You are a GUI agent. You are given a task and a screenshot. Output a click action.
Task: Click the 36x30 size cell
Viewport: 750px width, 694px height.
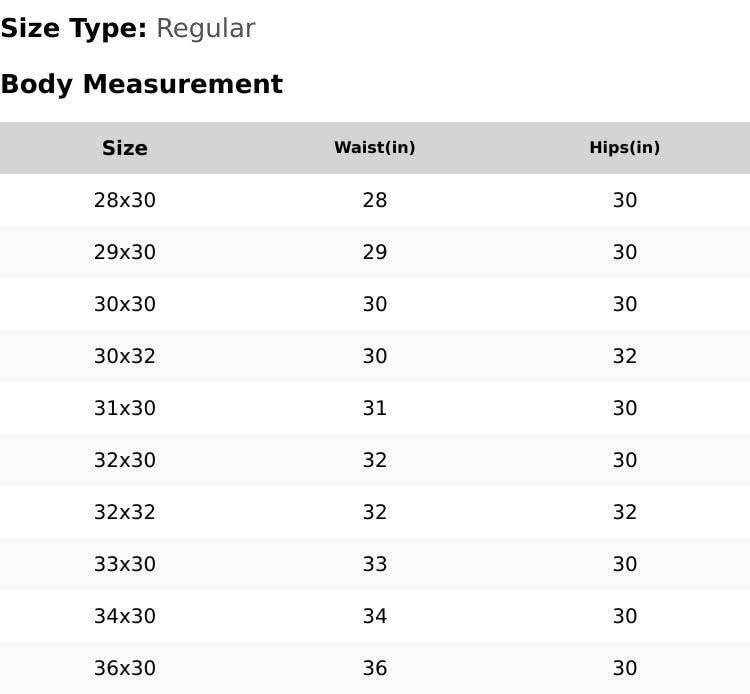pyautogui.click(x=125, y=668)
